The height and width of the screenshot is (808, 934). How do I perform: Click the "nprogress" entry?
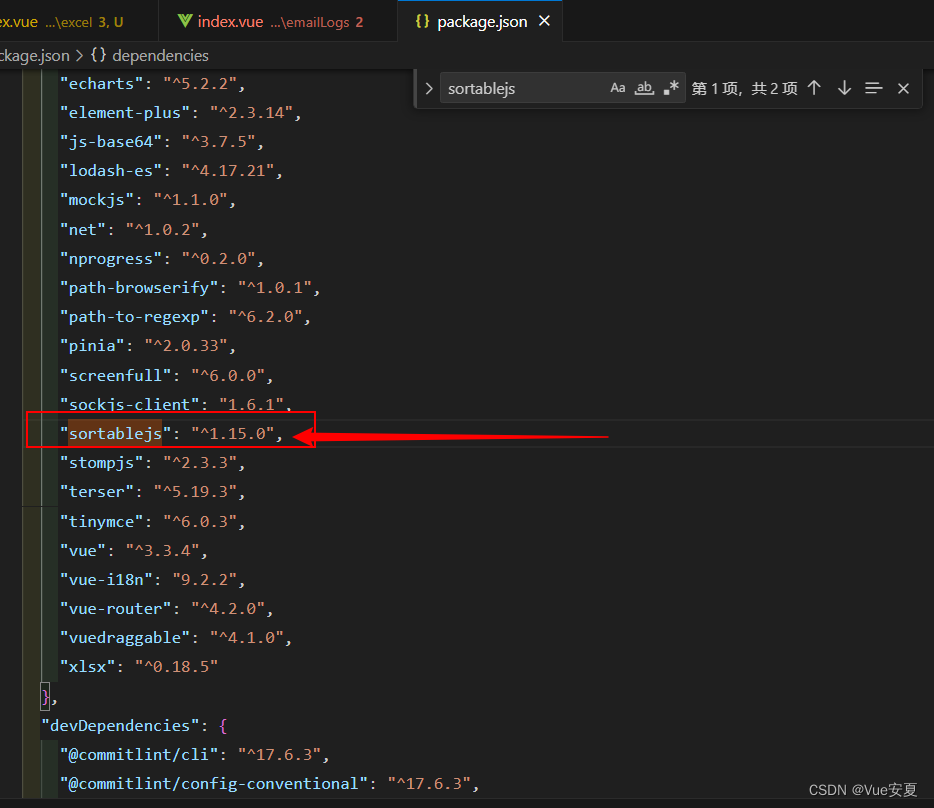coord(161,259)
